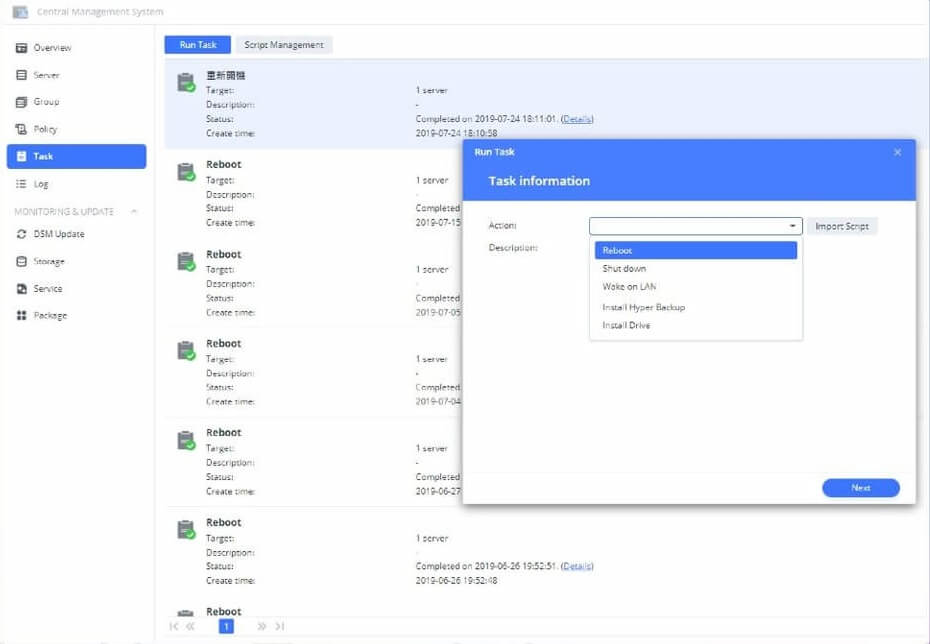This screenshot has height=644, width=930.
Task: Go to the next page of tasks
Action: [262, 626]
